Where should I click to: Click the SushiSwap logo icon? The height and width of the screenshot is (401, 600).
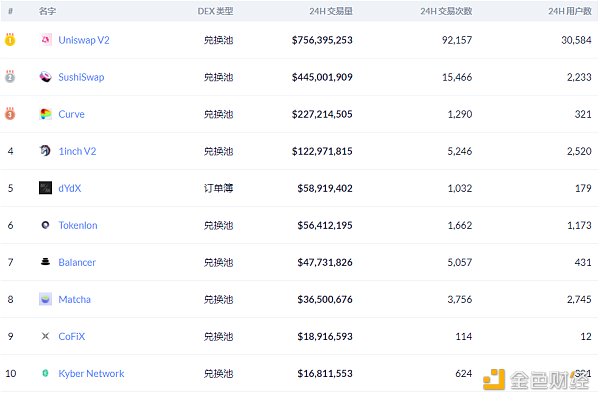[46, 77]
